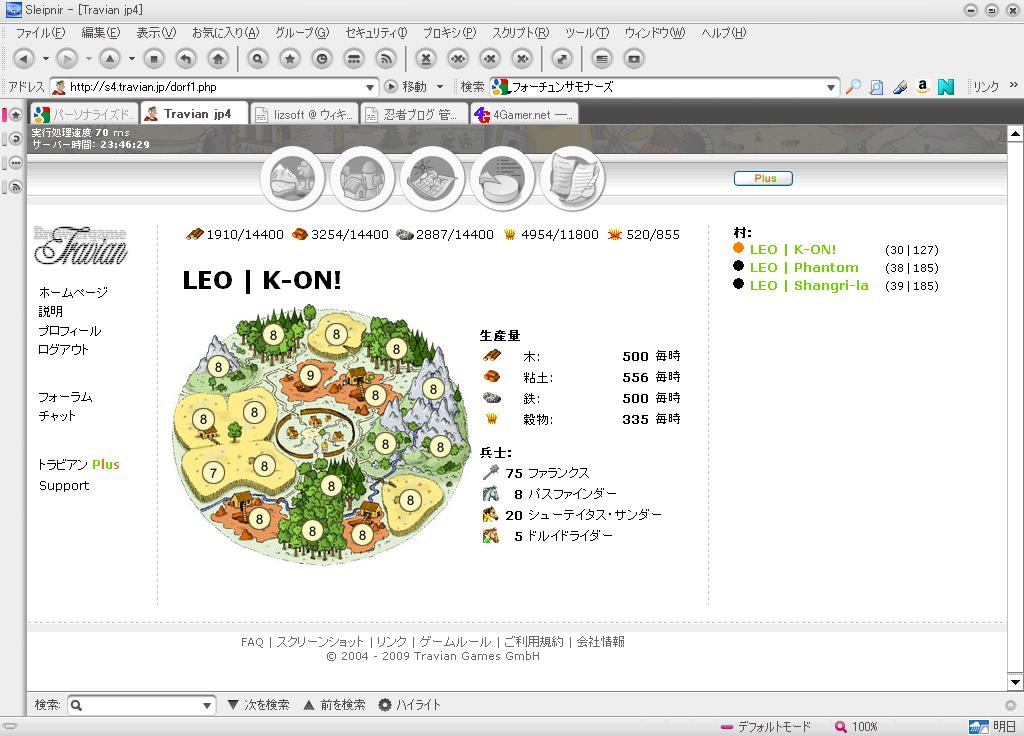Open the Up button dropdown arrow
The height and width of the screenshot is (736, 1024).
tap(131, 59)
